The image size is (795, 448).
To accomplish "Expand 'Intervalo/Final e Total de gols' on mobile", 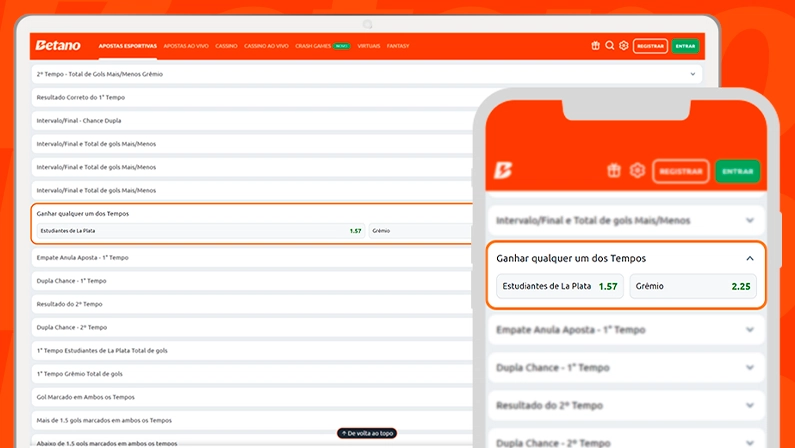I will pos(750,220).
